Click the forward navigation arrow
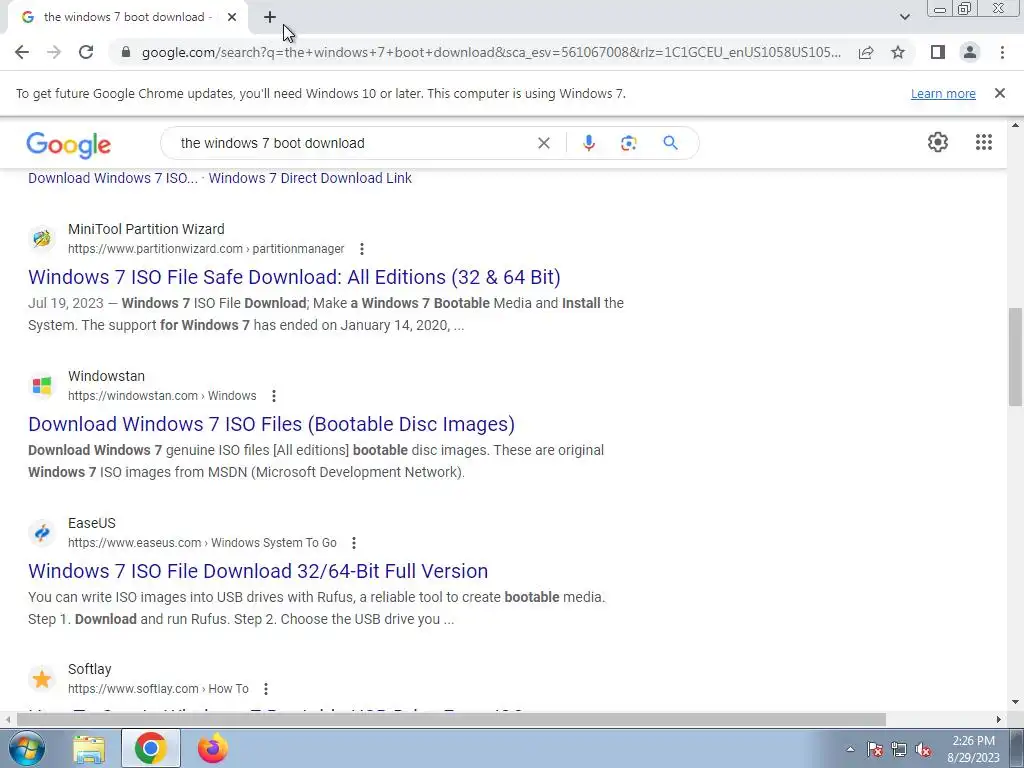 (54, 52)
